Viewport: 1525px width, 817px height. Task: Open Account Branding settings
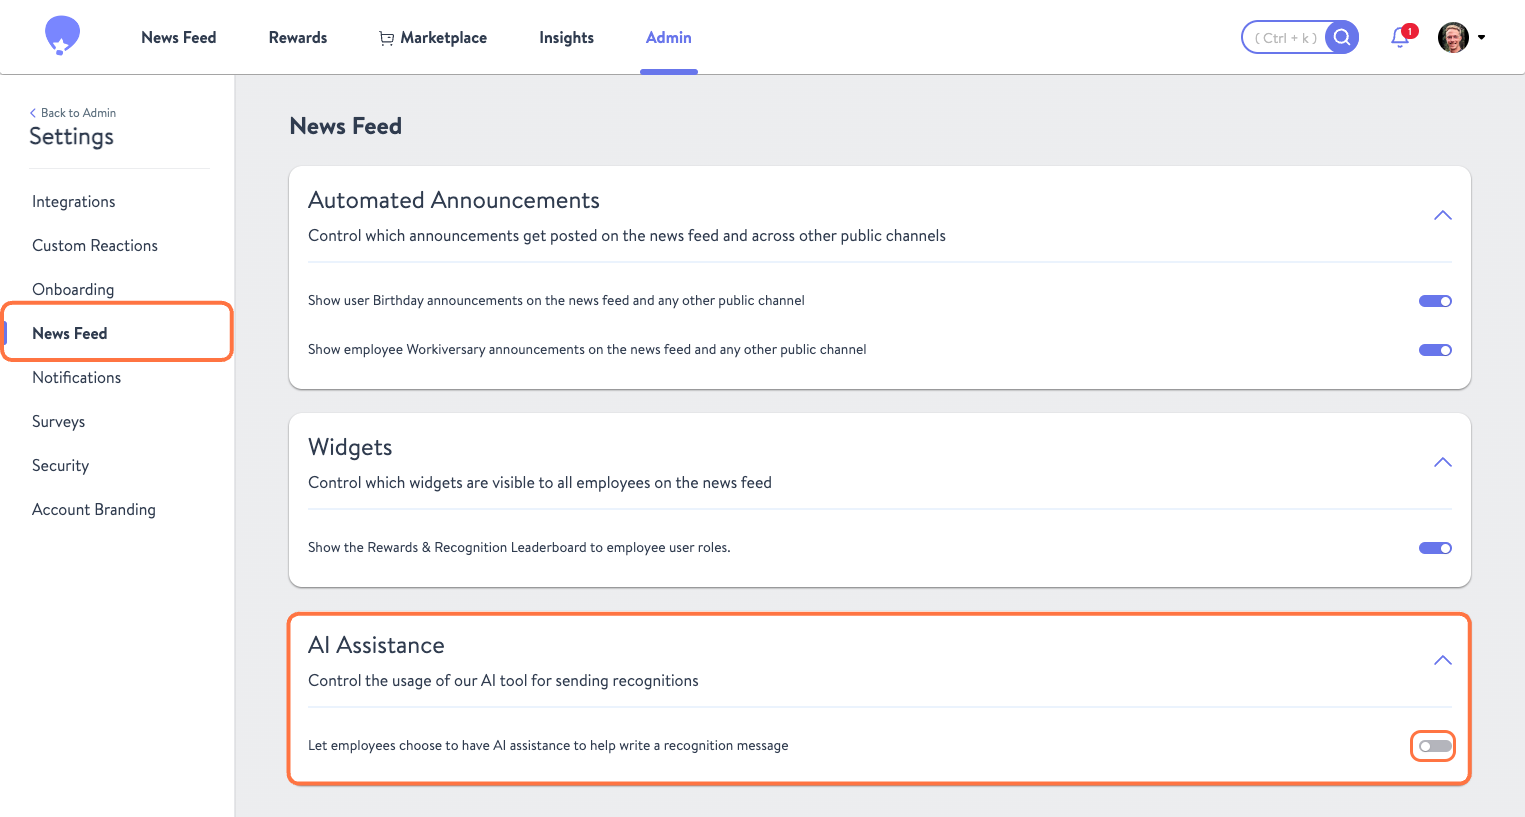tap(94, 510)
